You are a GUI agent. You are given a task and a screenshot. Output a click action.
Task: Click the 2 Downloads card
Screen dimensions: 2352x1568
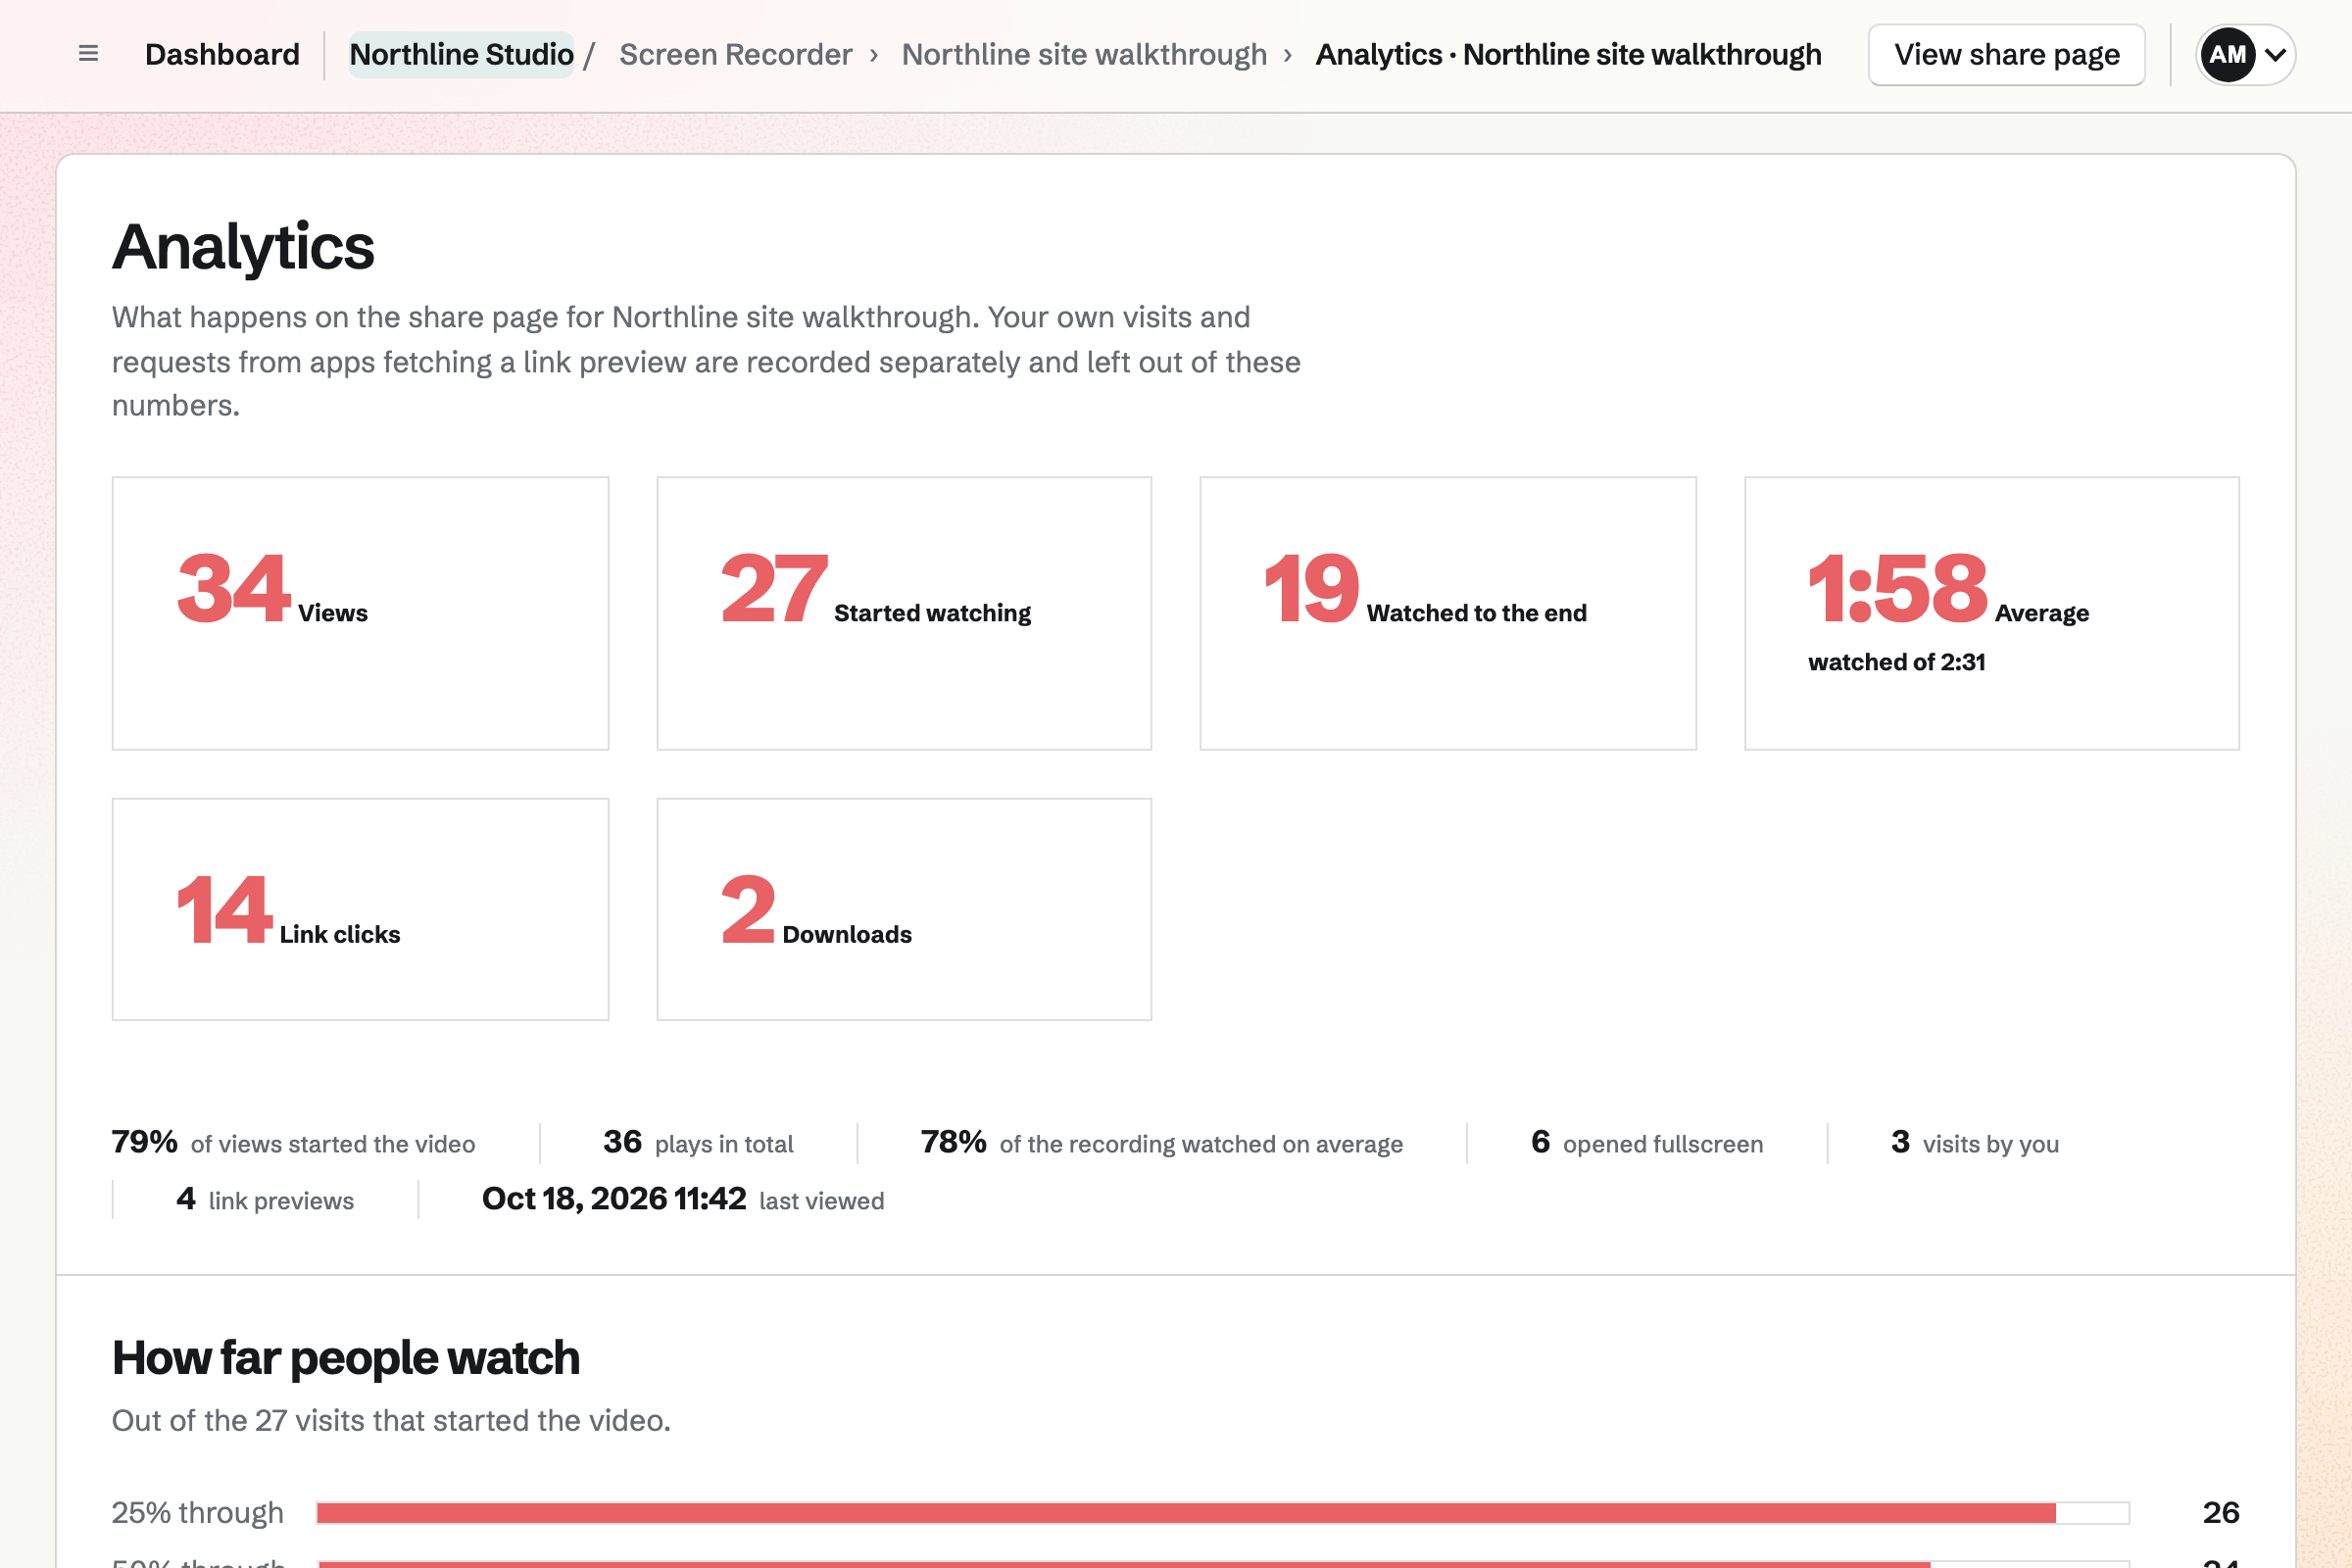[904, 909]
